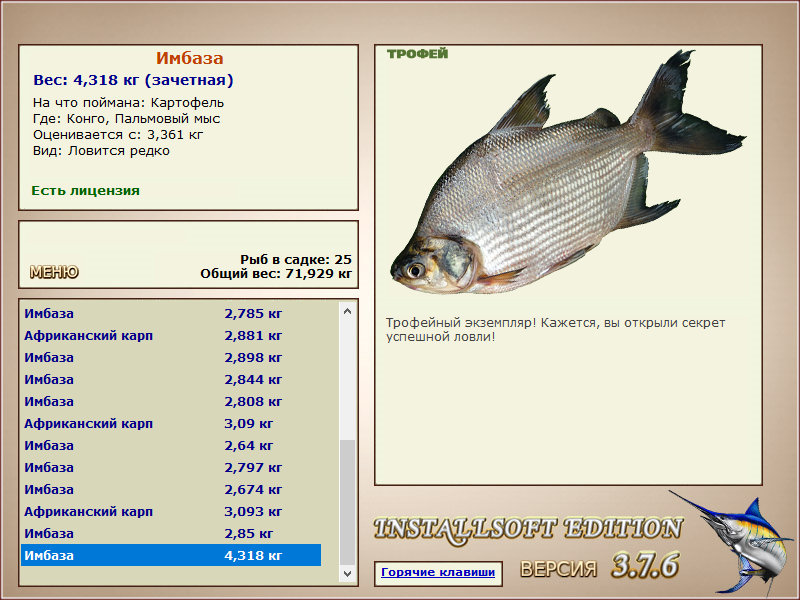Select the Имбаза 2,85 кг row

171,533
